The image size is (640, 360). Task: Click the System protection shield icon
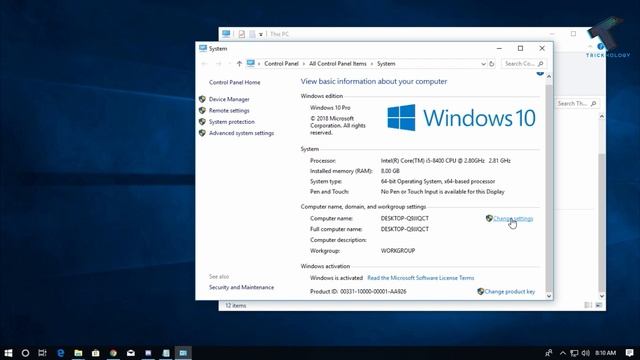(202, 122)
